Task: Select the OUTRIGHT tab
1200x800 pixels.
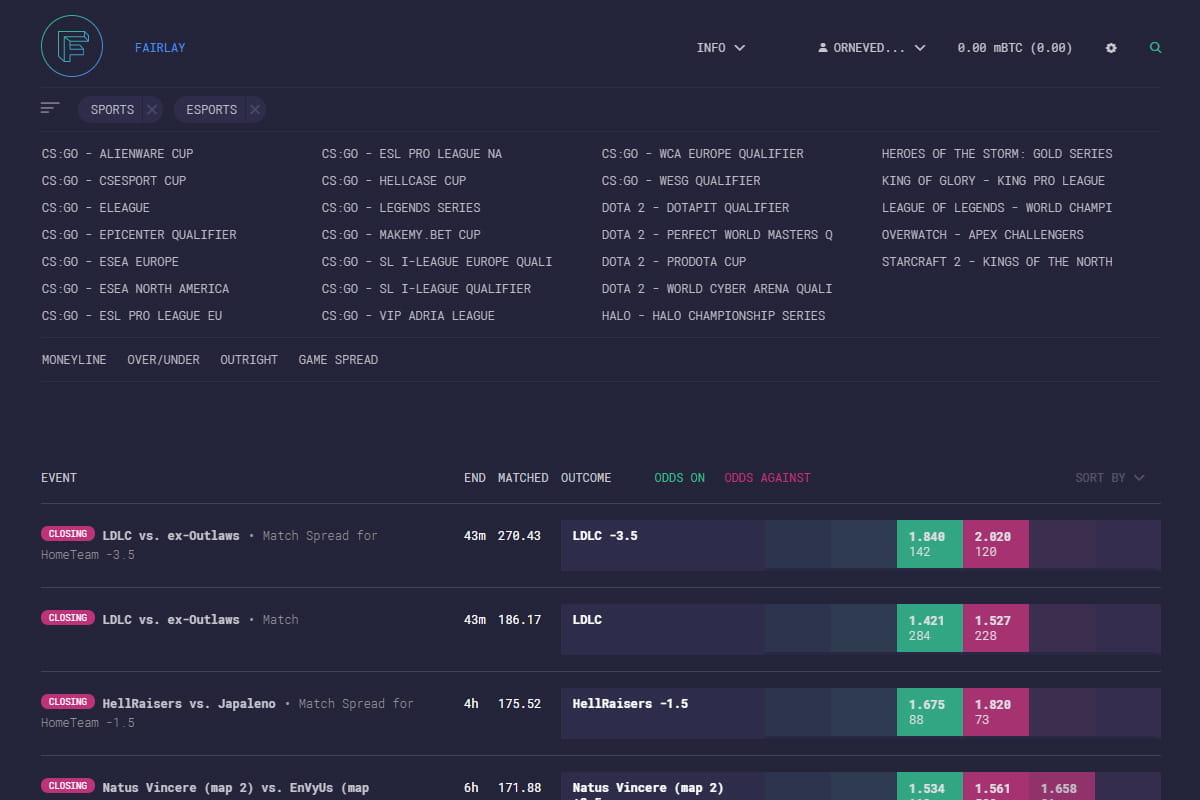Action: pyautogui.click(x=249, y=360)
